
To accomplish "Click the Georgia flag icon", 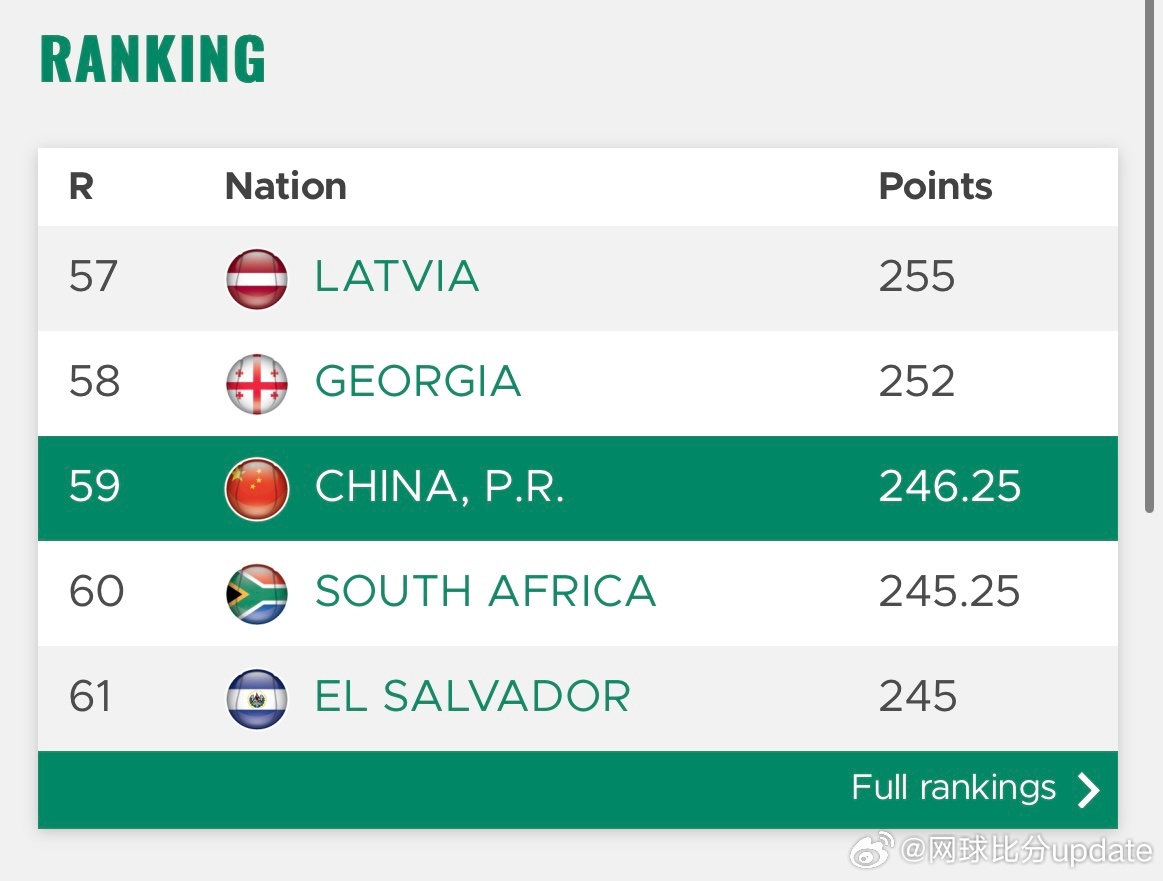I will (257, 384).
